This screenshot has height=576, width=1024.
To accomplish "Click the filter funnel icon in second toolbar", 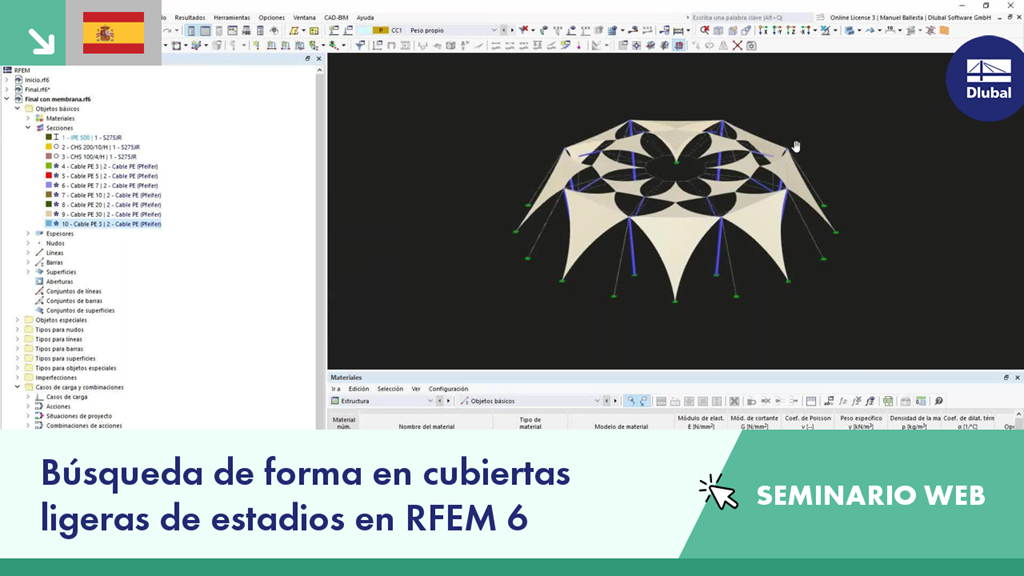I will (361, 46).
